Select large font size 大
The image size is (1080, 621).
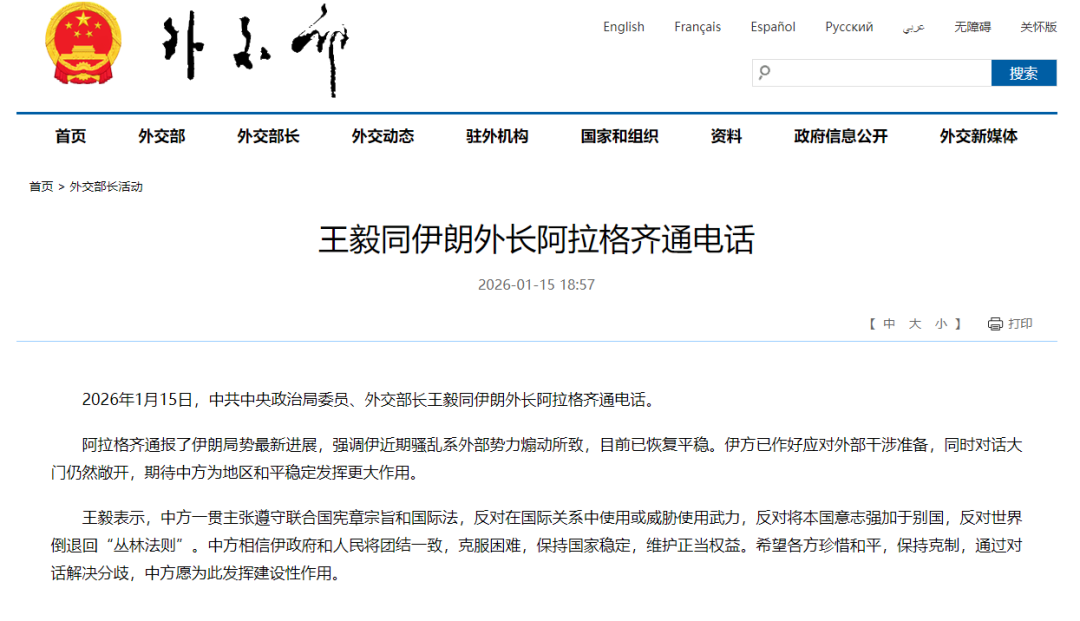point(915,324)
